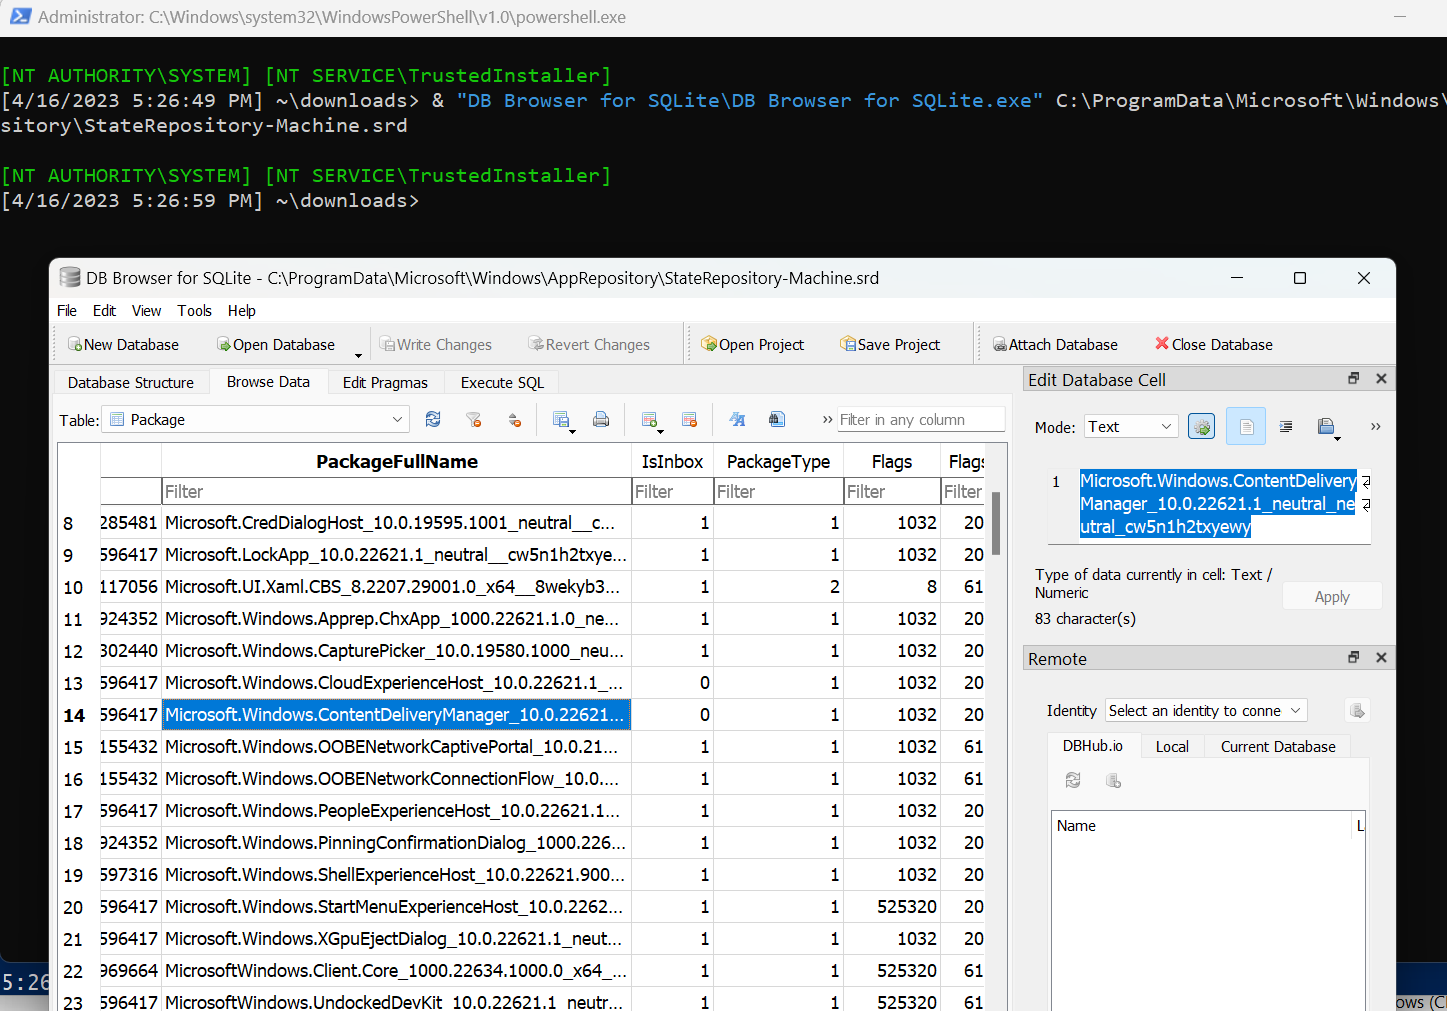Click the IsInbox column filter field

[672, 492]
